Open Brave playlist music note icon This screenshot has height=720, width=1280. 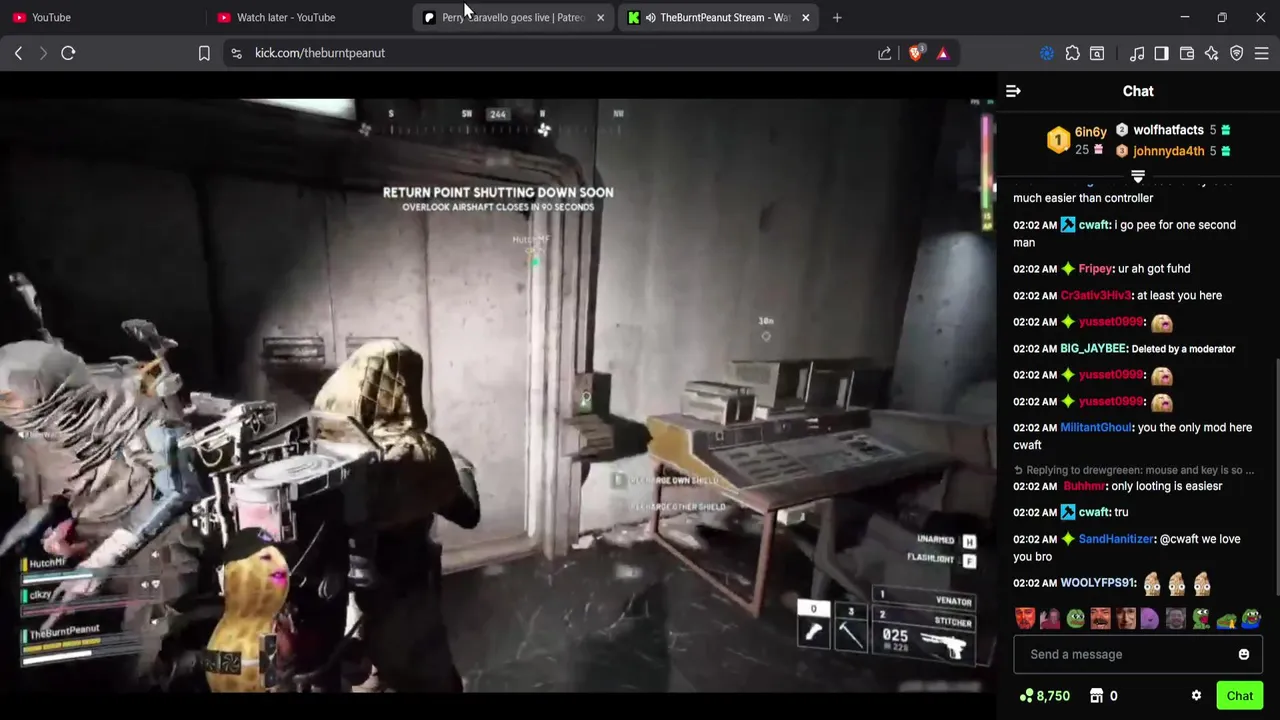tap(1137, 53)
